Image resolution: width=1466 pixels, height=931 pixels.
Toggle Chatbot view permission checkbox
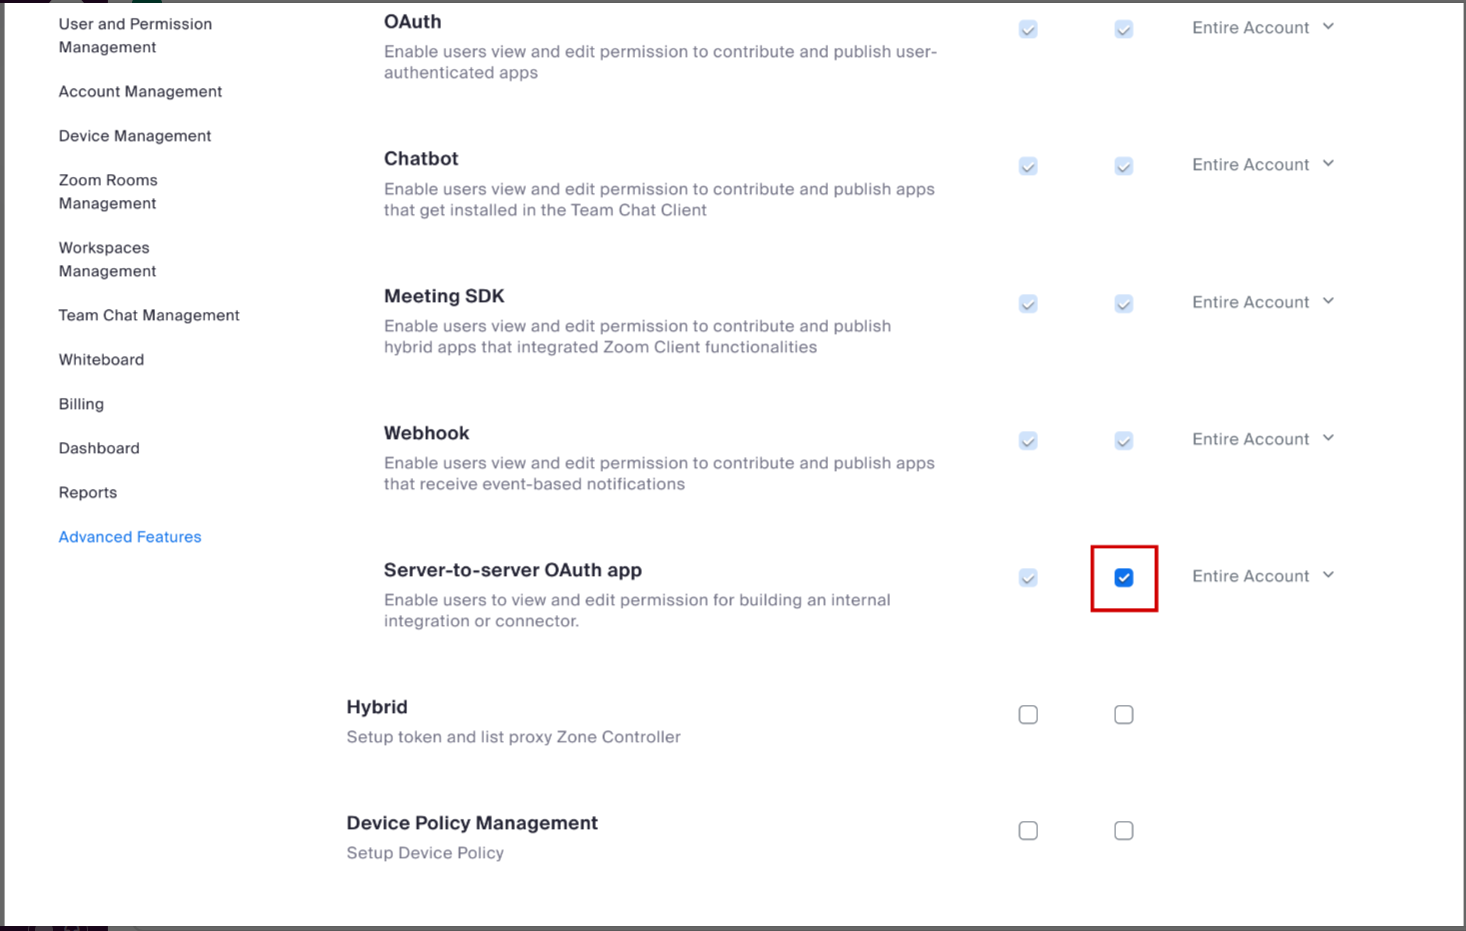1028,166
